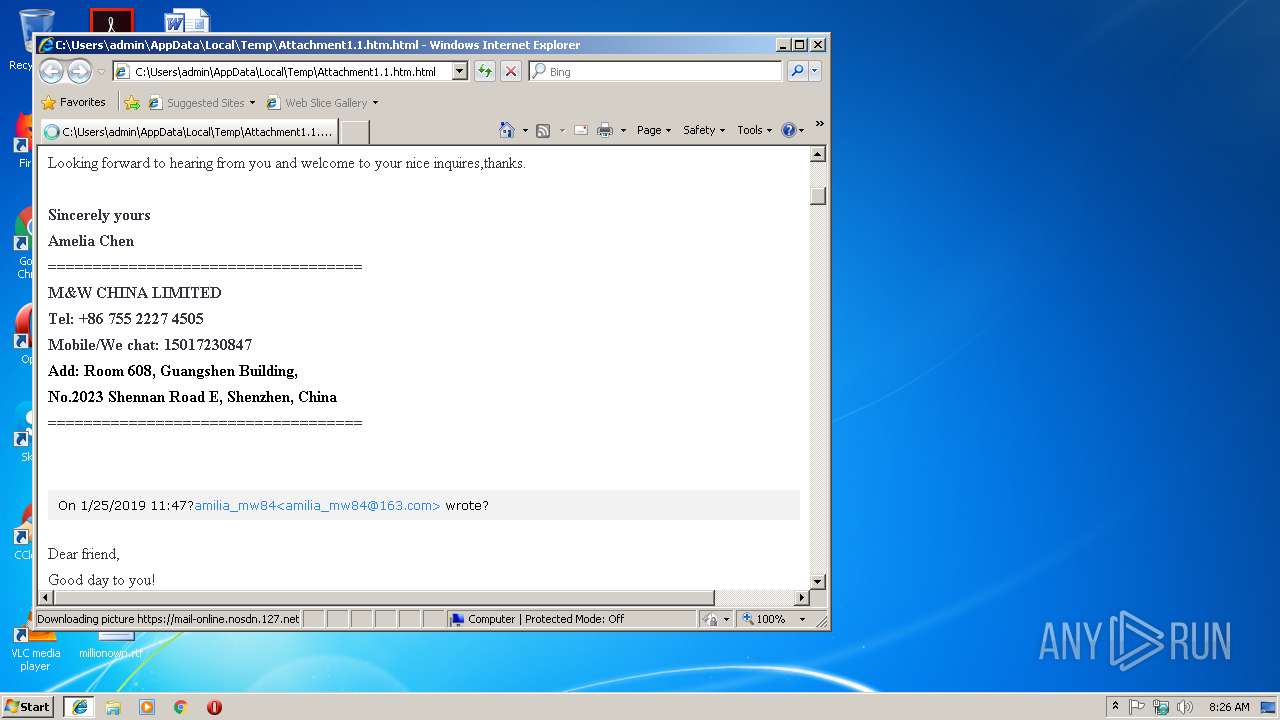Click the Action Center flag tray icon
The width and height of the screenshot is (1280, 720).
click(1138, 707)
